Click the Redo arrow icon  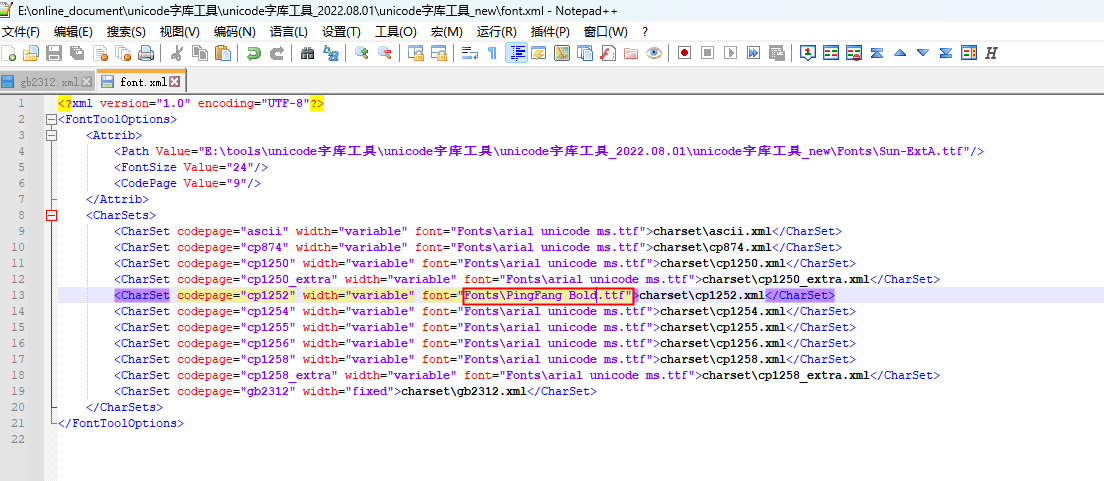277,53
